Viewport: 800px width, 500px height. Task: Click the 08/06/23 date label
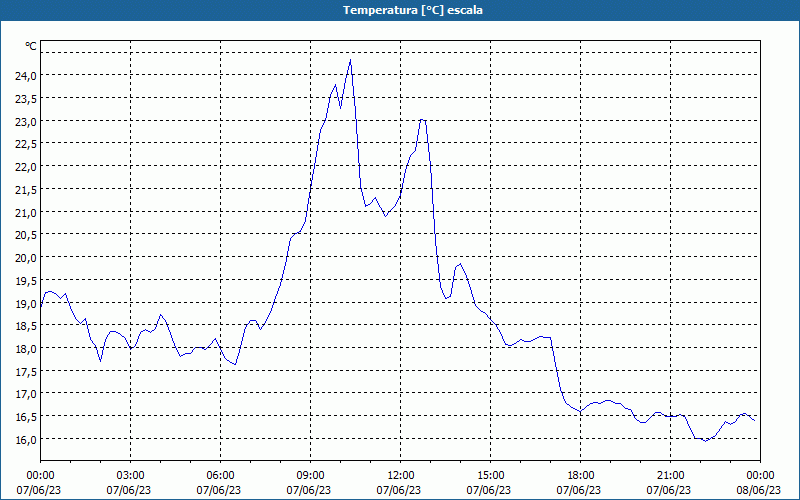coord(759,490)
